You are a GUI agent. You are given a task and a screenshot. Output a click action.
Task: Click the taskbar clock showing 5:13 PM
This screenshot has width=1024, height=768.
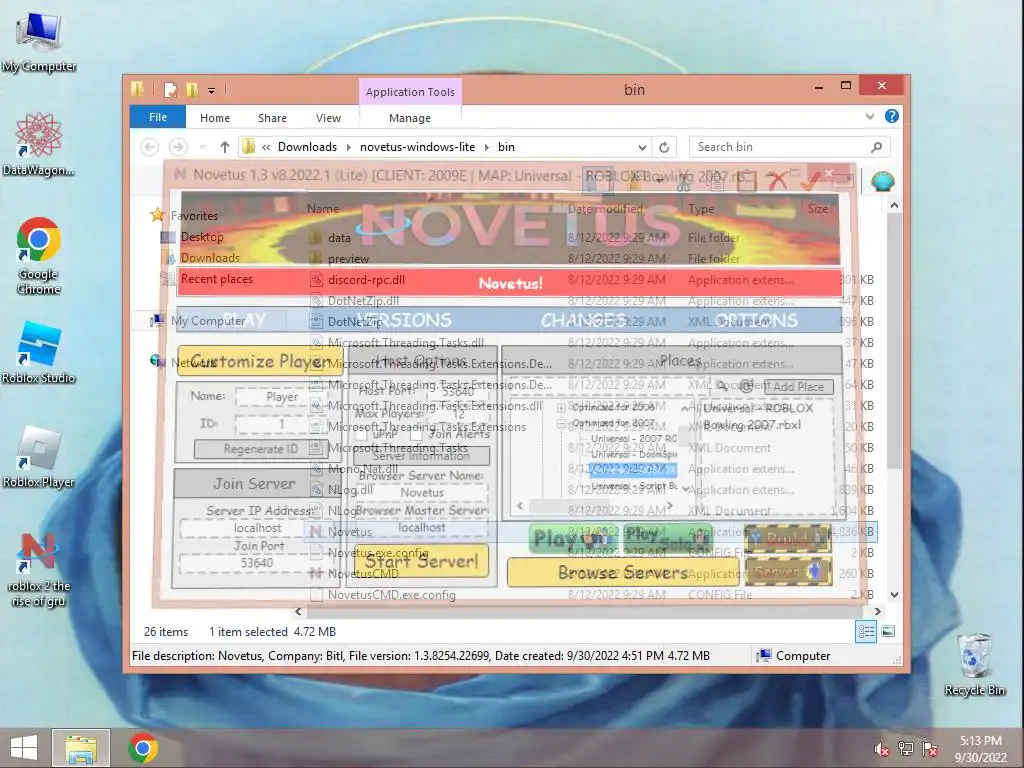(x=980, y=749)
